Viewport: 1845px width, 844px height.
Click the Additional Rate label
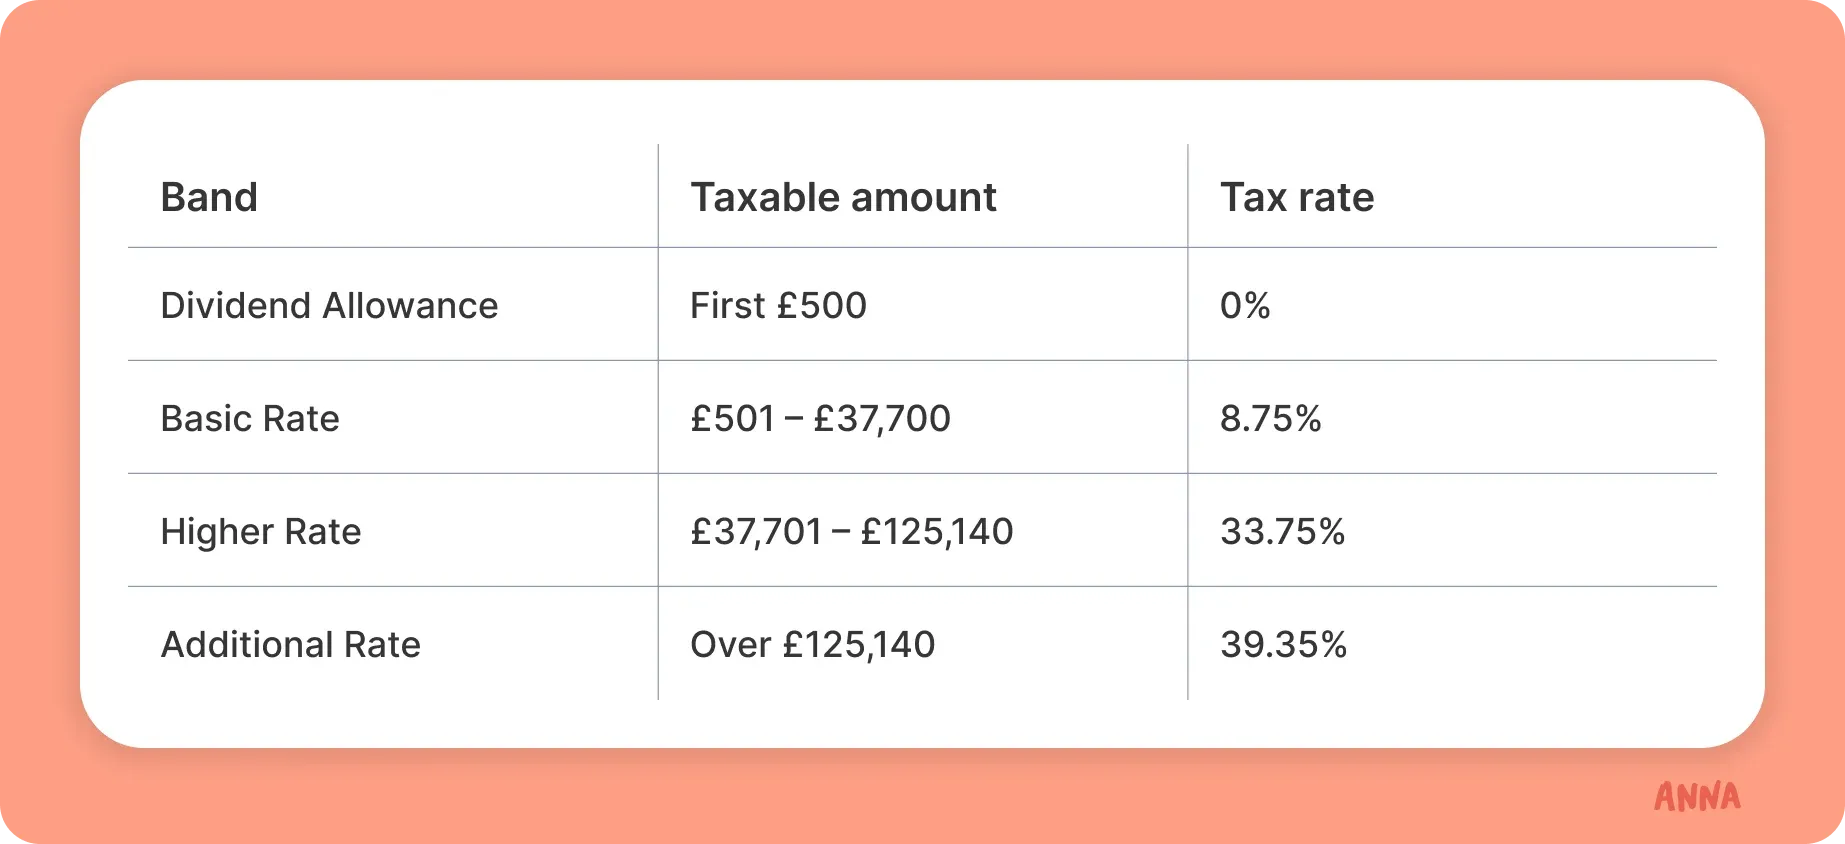[290, 644]
